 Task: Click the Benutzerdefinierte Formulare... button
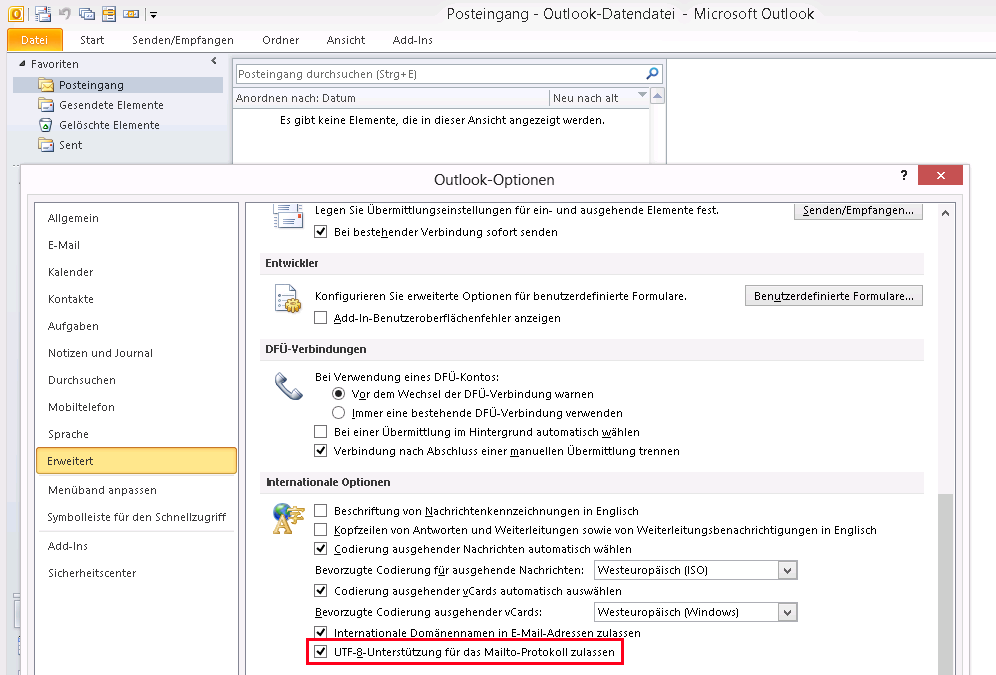(833, 296)
